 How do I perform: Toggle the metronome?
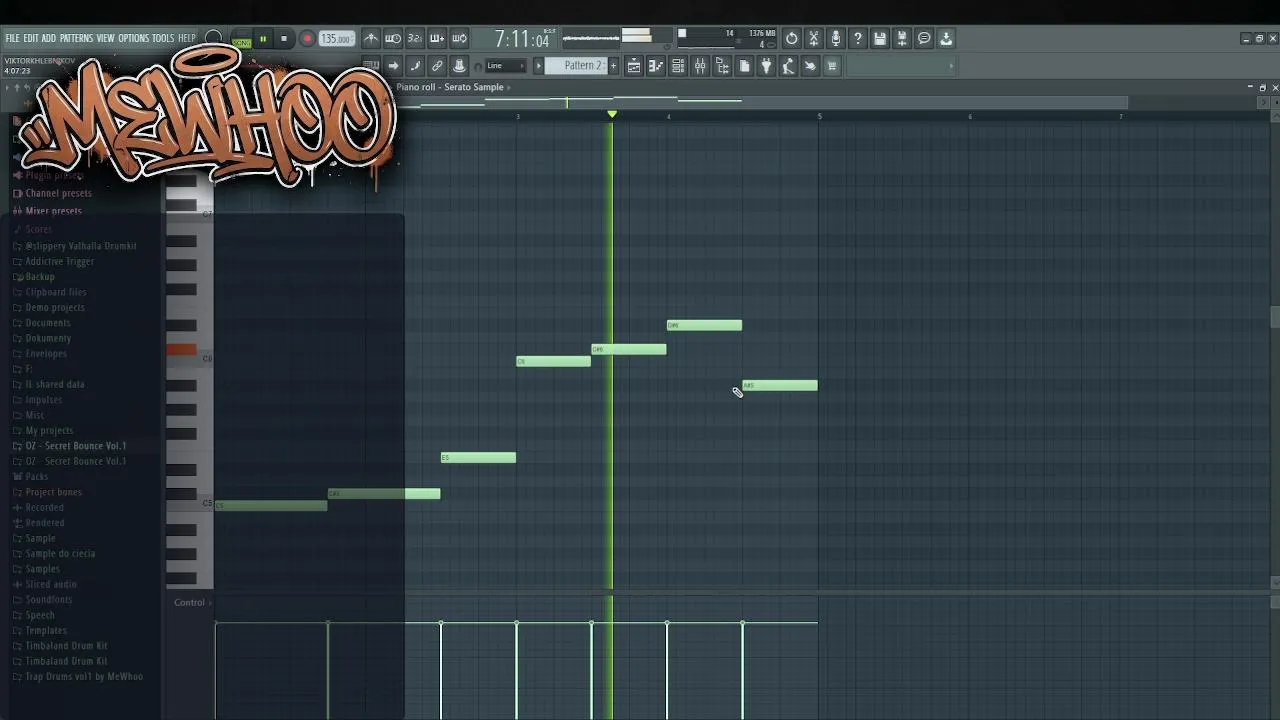(371, 39)
